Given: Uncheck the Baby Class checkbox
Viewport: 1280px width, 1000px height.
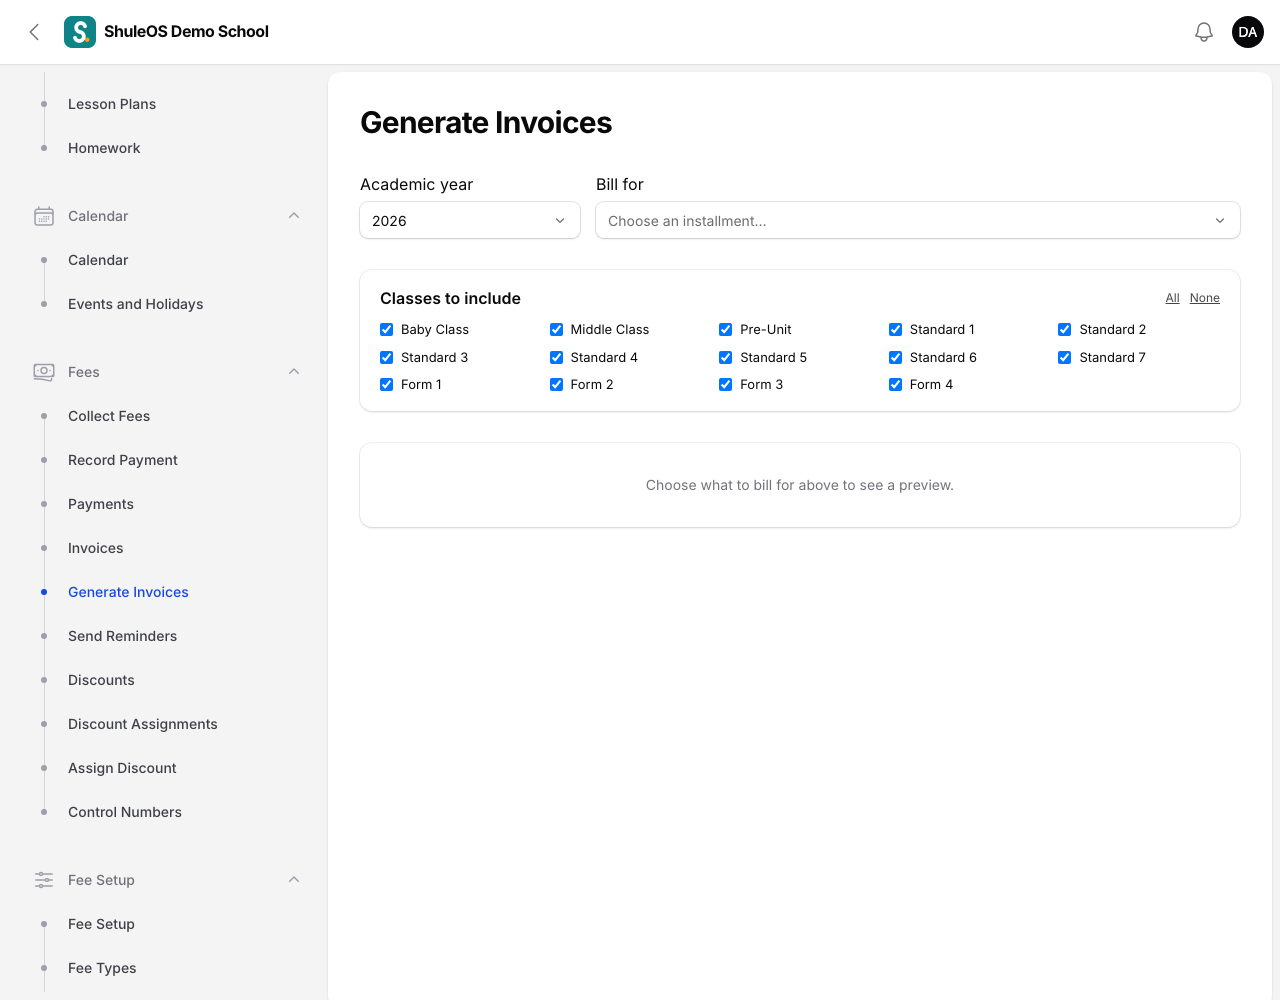Looking at the screenshot, I should [387, 330].
